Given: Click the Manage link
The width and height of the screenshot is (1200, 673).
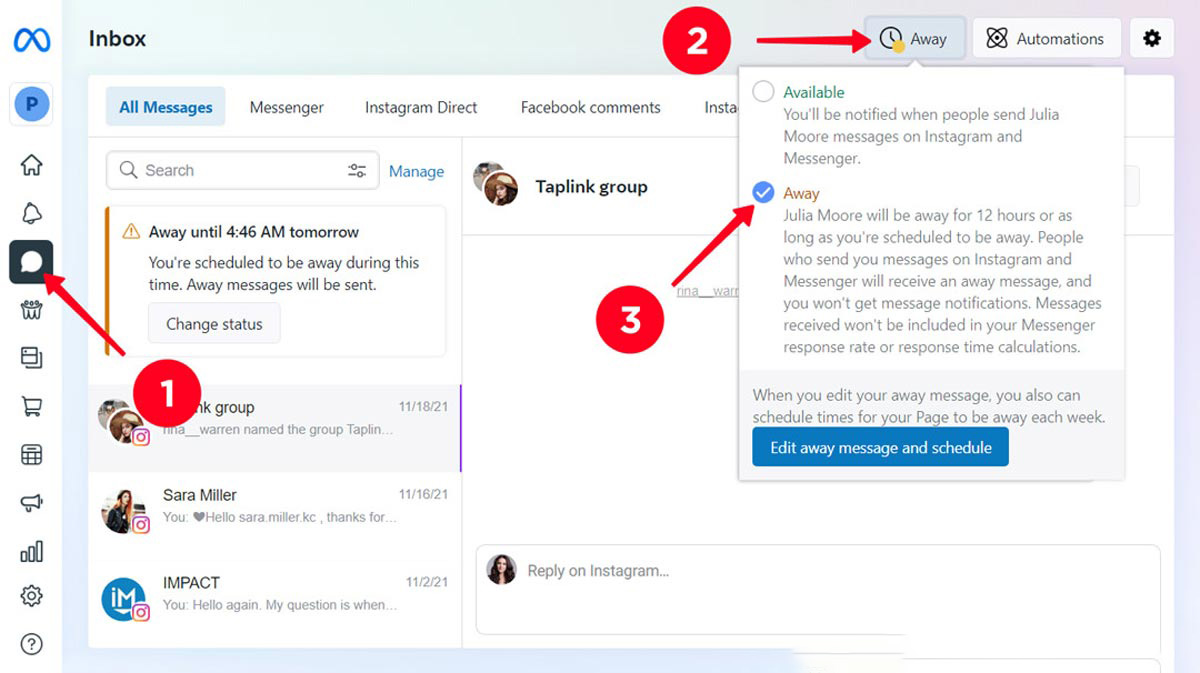Looking at the screenshot, I should click(416, 171).
